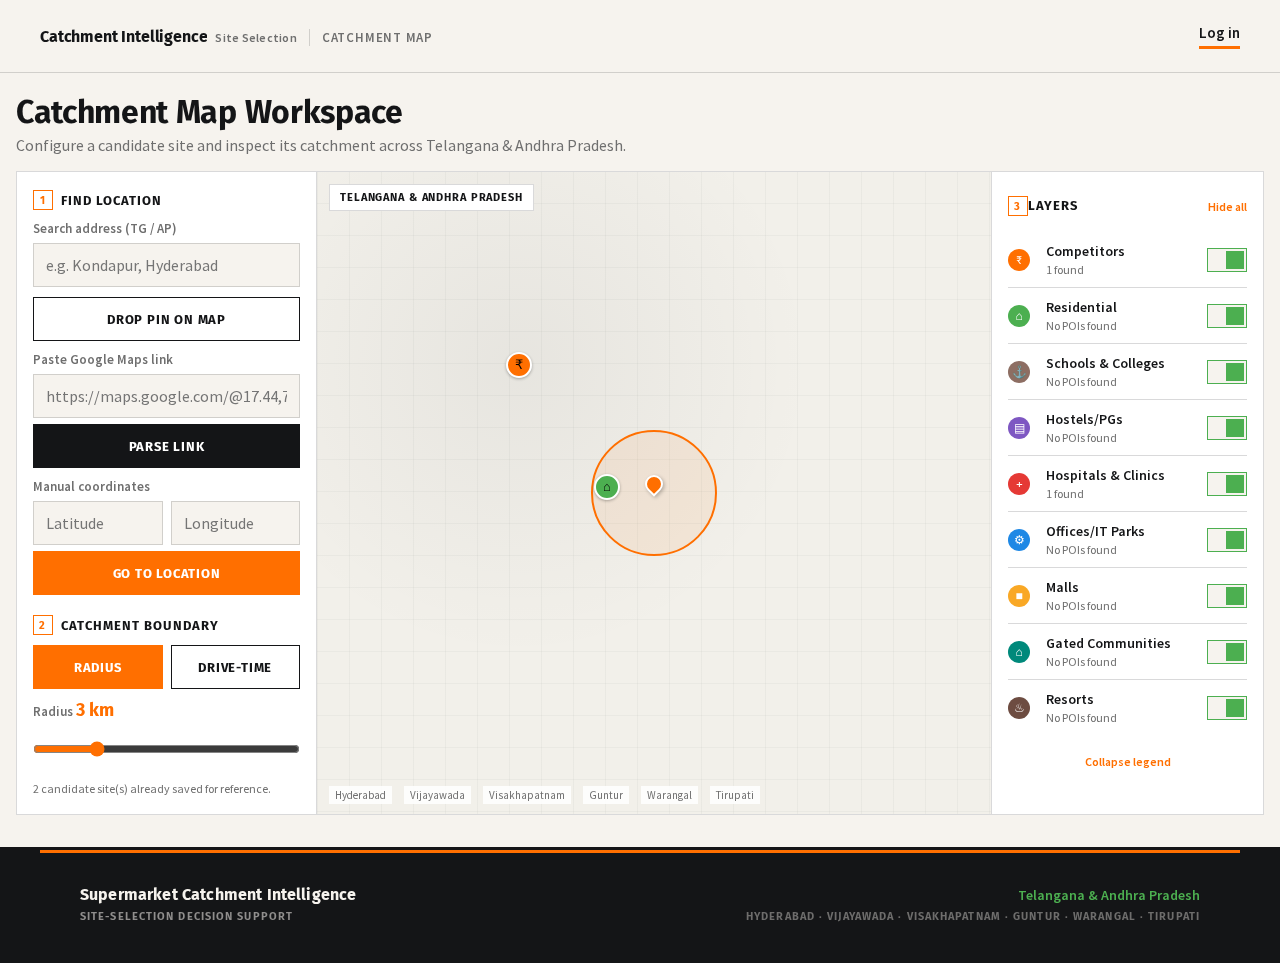Click '2 candidate site(s) already saved' text
This screenshot has width=1280, height=963.
tap(152, 789)
